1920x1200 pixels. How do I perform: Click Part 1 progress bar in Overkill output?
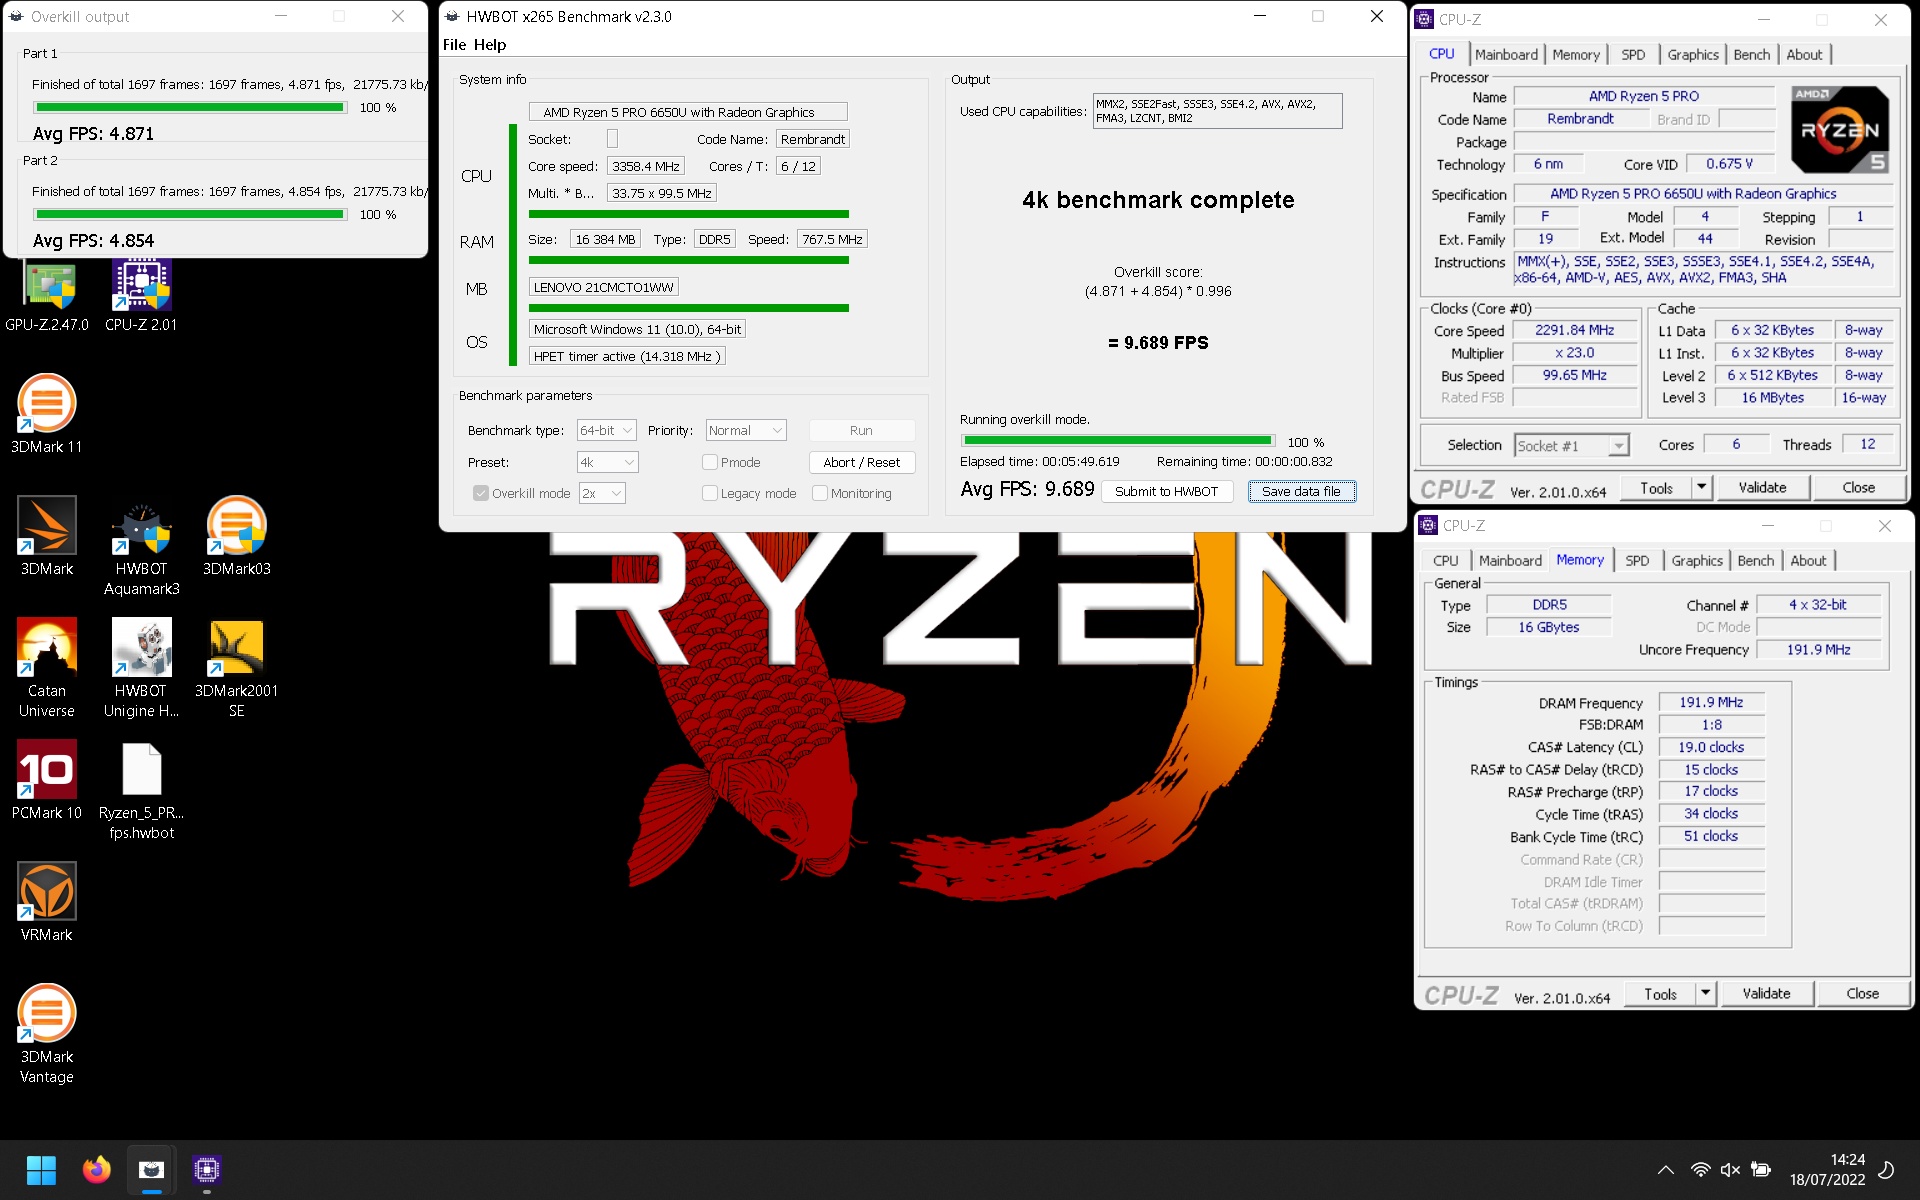coord(190,107)
